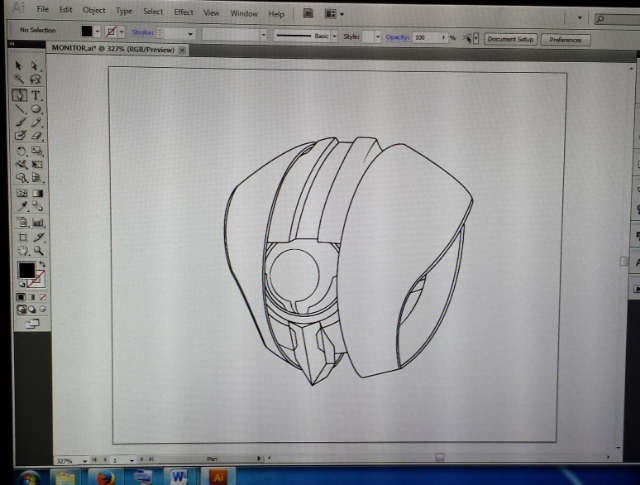This screenshot has height=485, width=640.
Task: Open the Arrange Documents dropdown
Action: [x=334, y=14]
